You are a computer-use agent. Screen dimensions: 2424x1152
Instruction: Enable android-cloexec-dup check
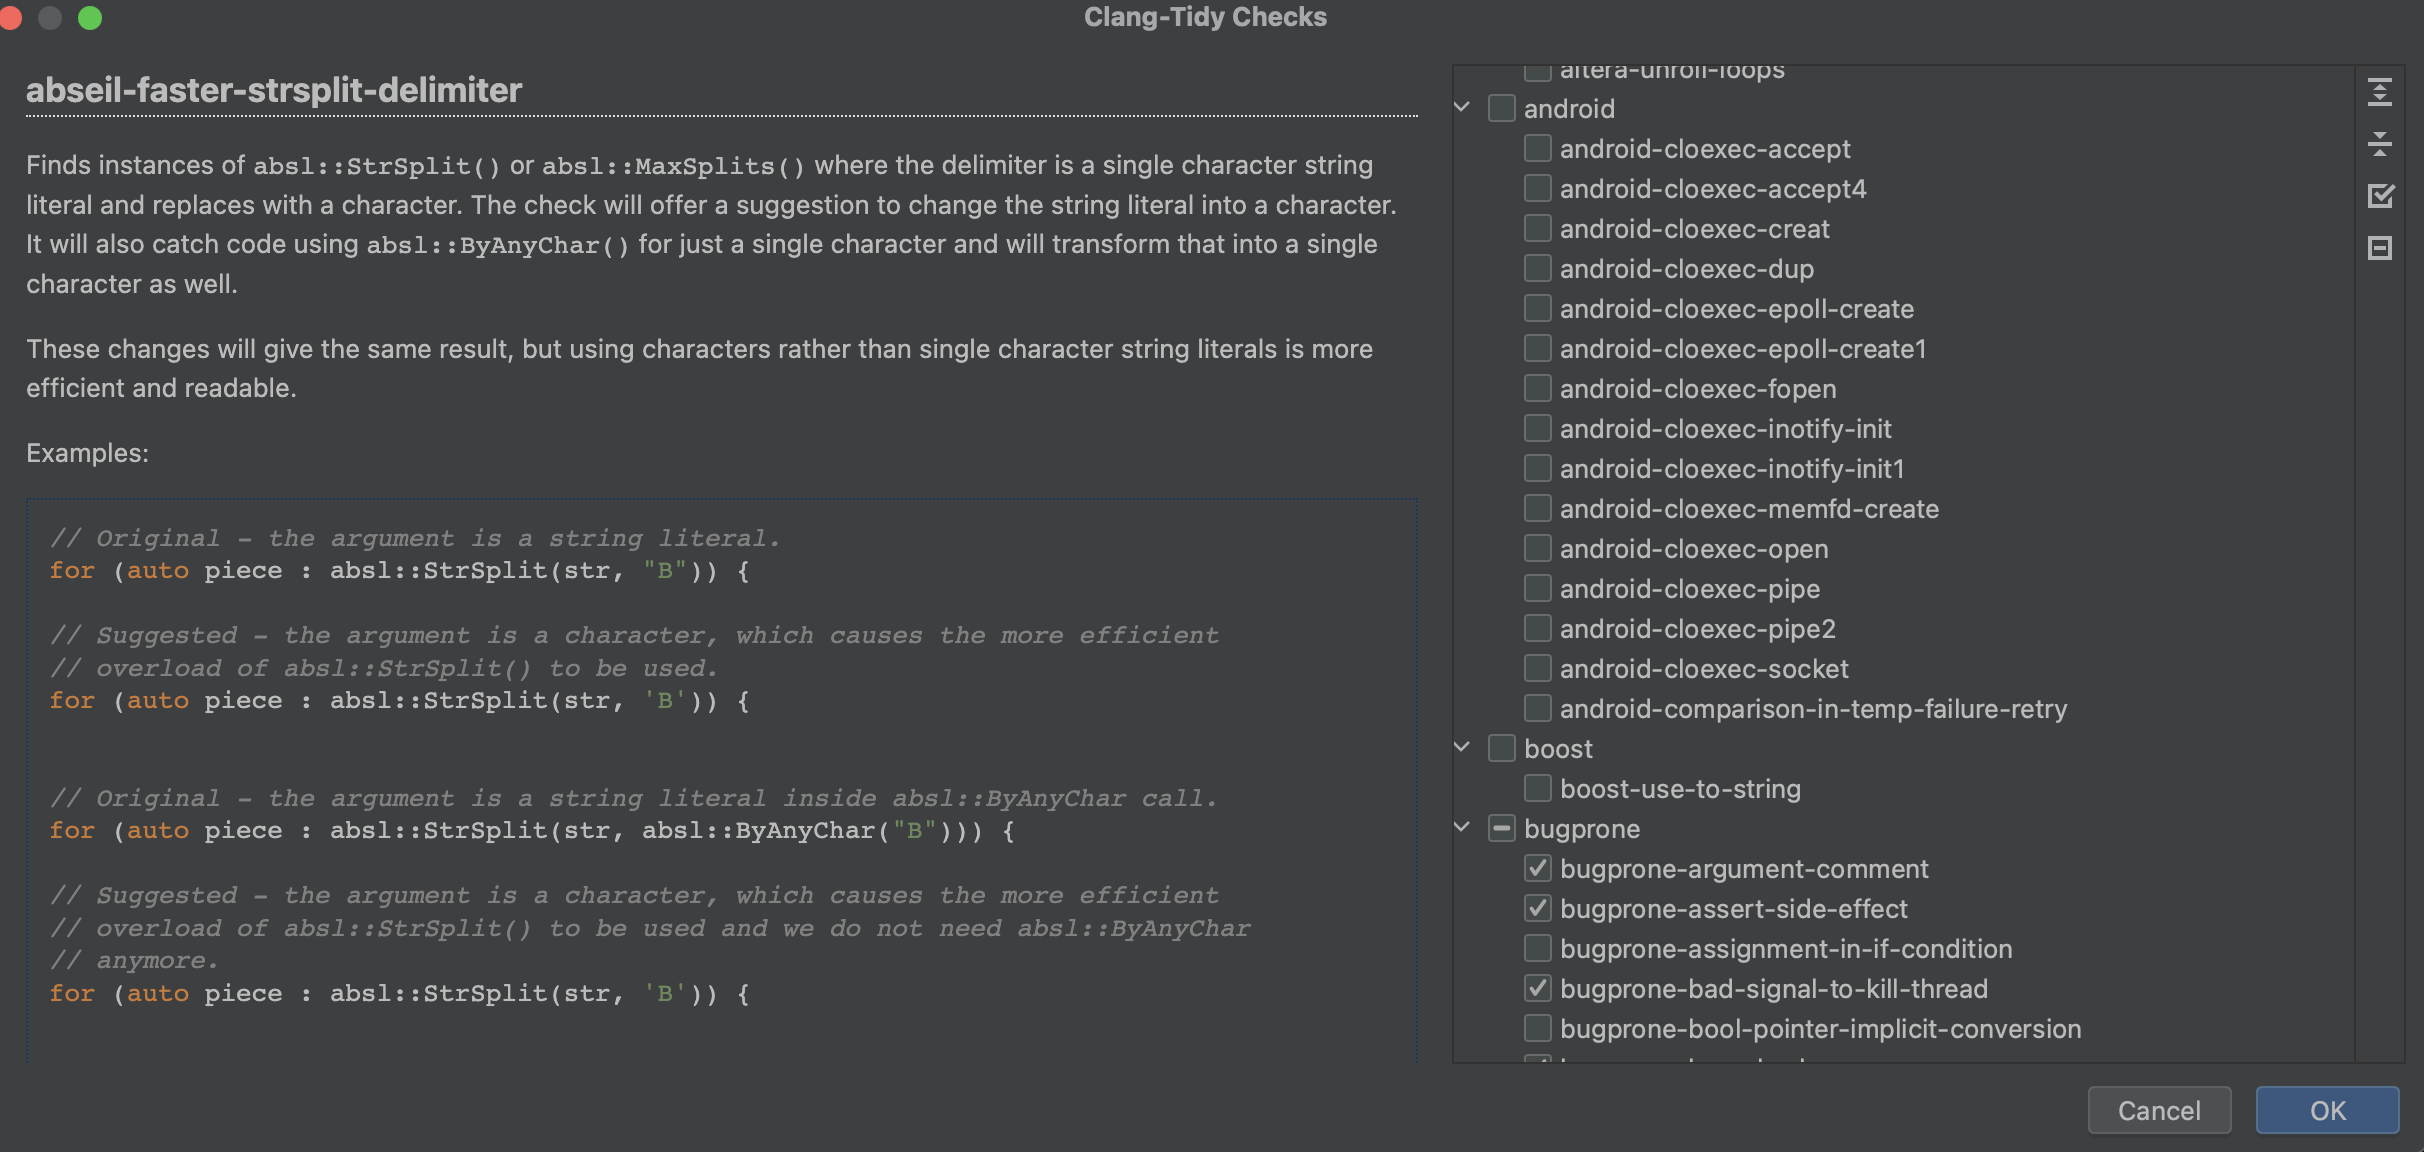(1538, 268)
